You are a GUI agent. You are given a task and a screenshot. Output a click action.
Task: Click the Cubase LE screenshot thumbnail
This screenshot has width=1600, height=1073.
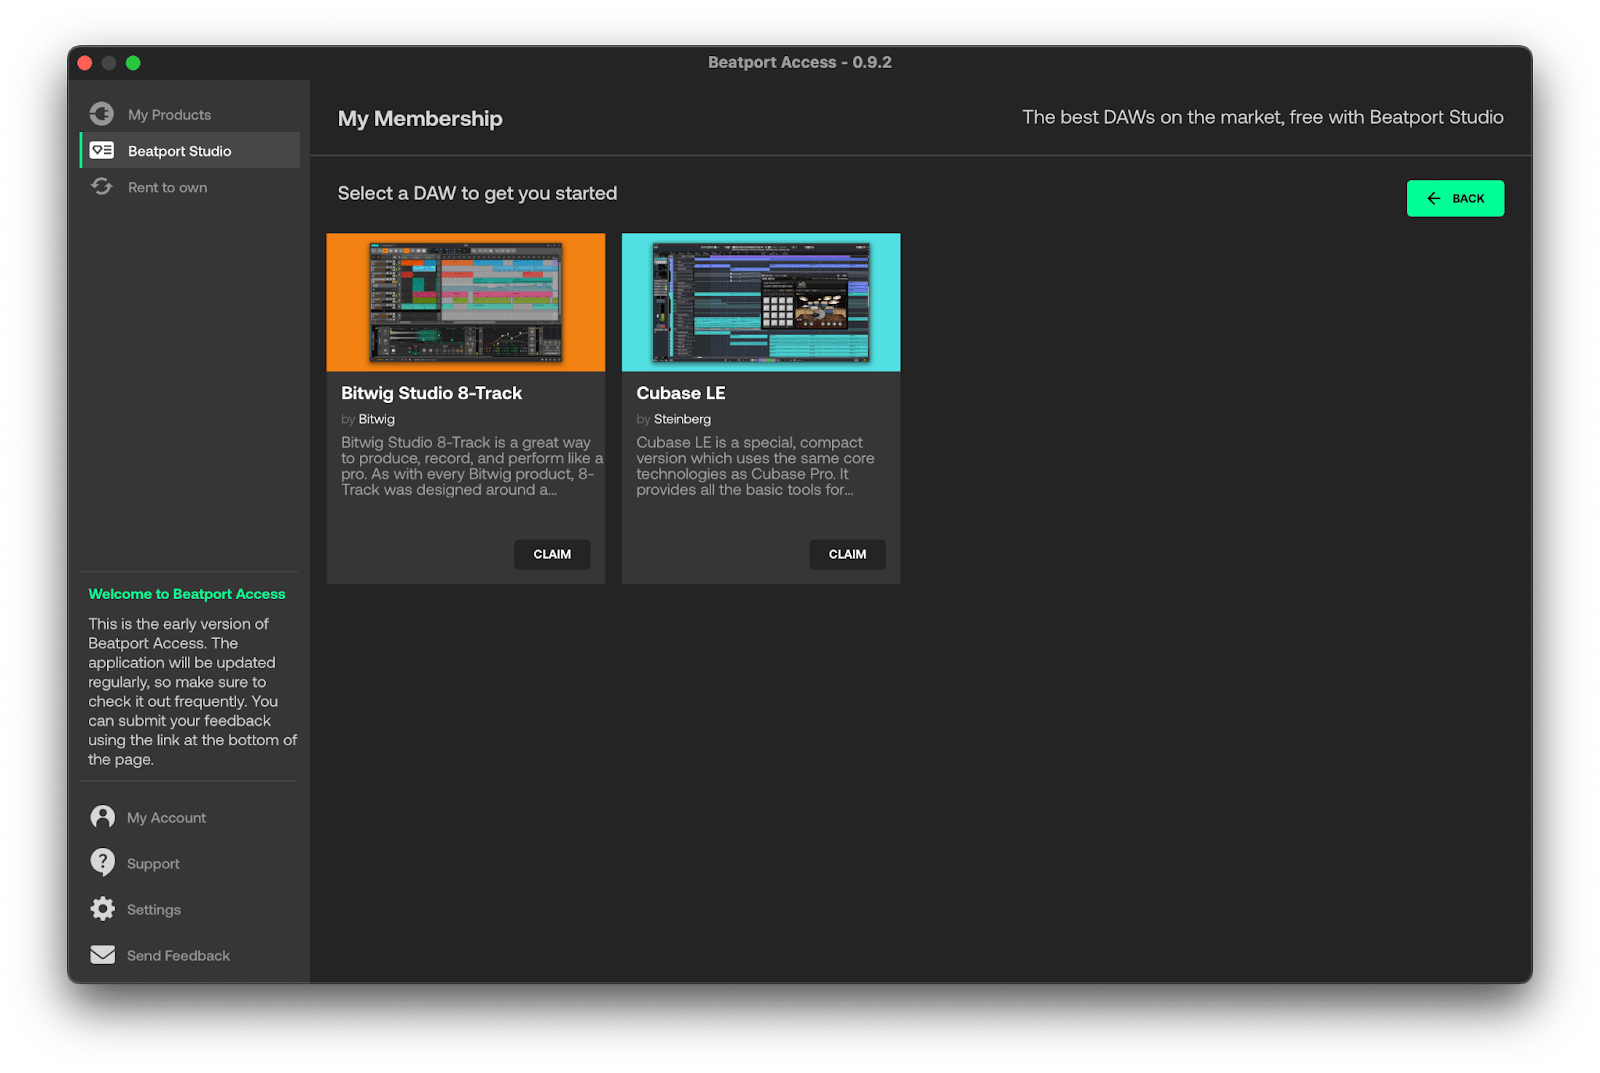(x=761, y=302)
